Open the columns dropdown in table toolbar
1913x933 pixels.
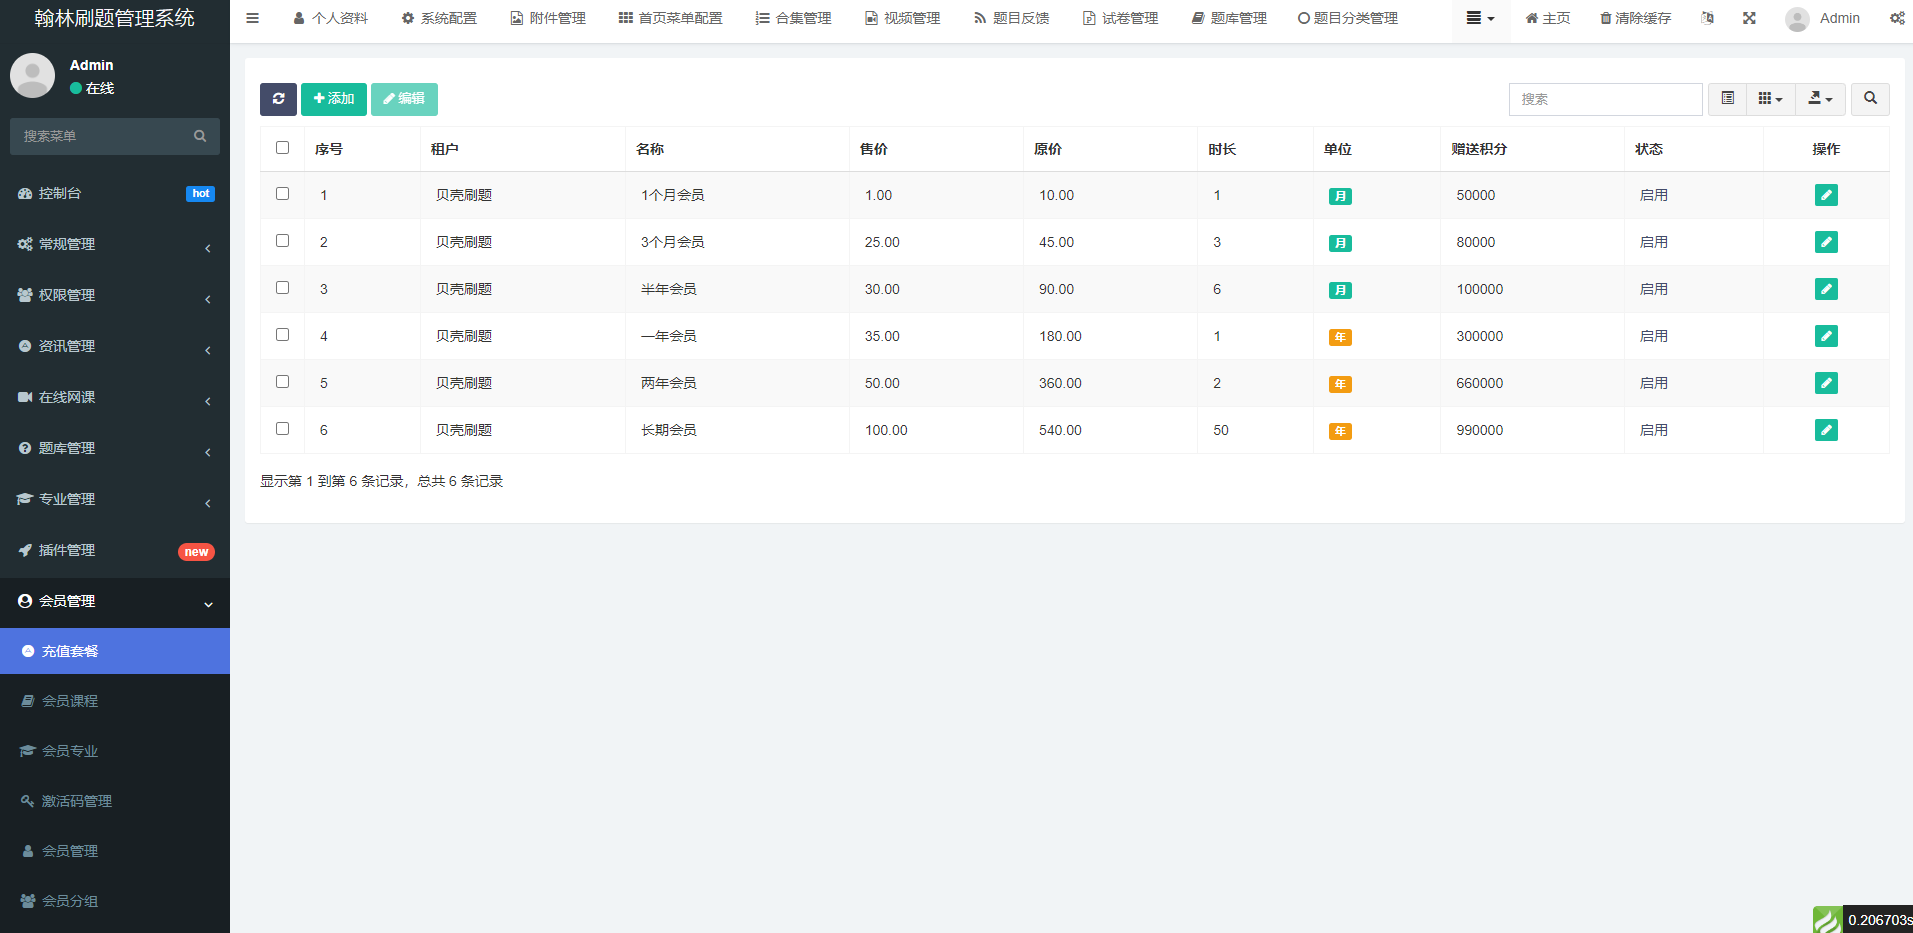coord(1770,99)
